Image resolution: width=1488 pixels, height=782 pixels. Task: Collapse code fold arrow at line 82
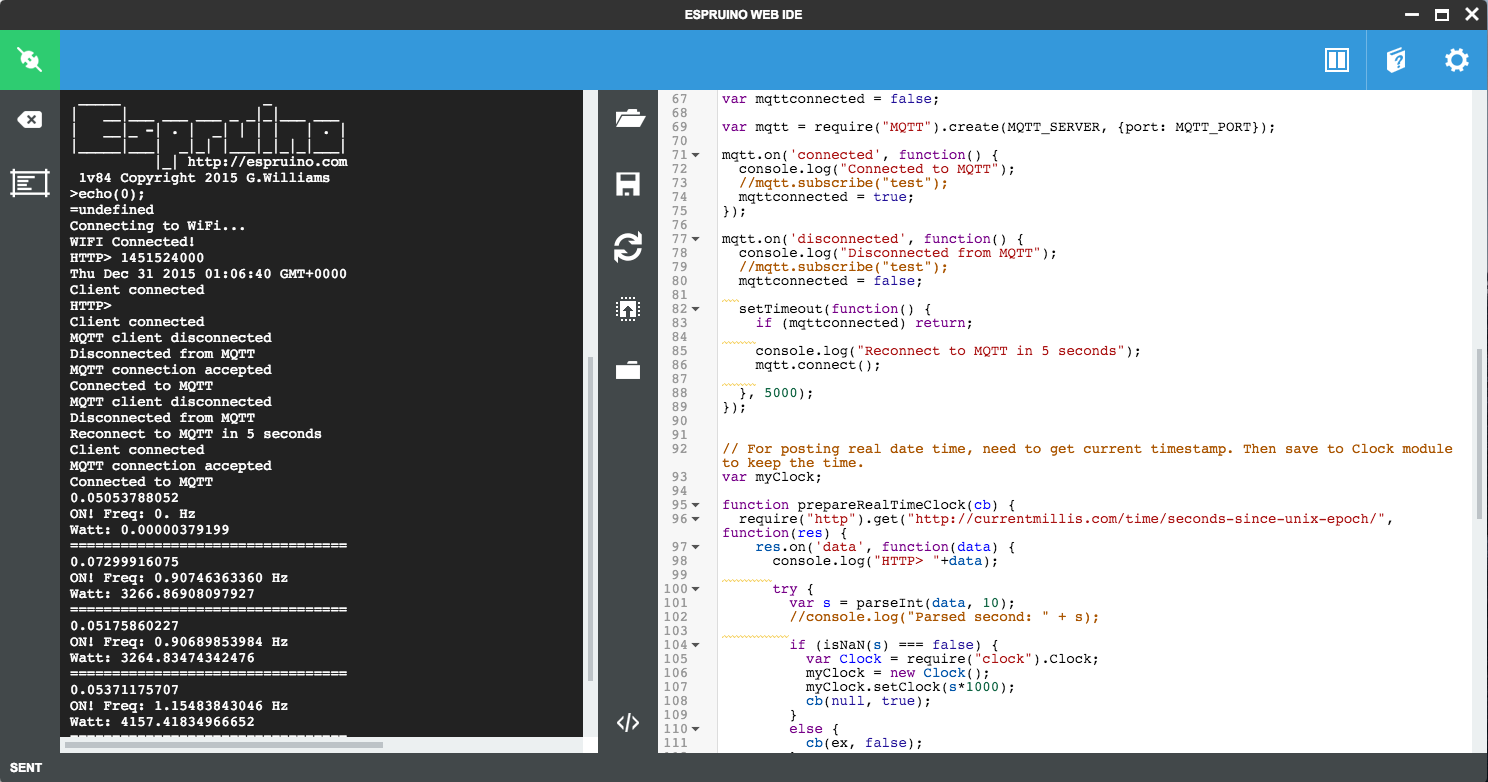click(x=697, y=309)
